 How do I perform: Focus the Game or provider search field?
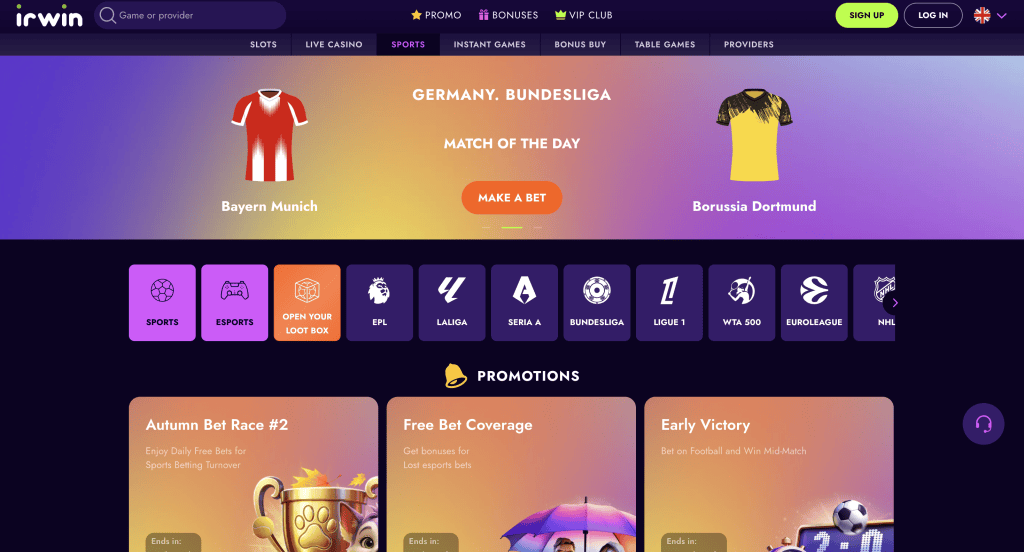click(x=190, y=15)
